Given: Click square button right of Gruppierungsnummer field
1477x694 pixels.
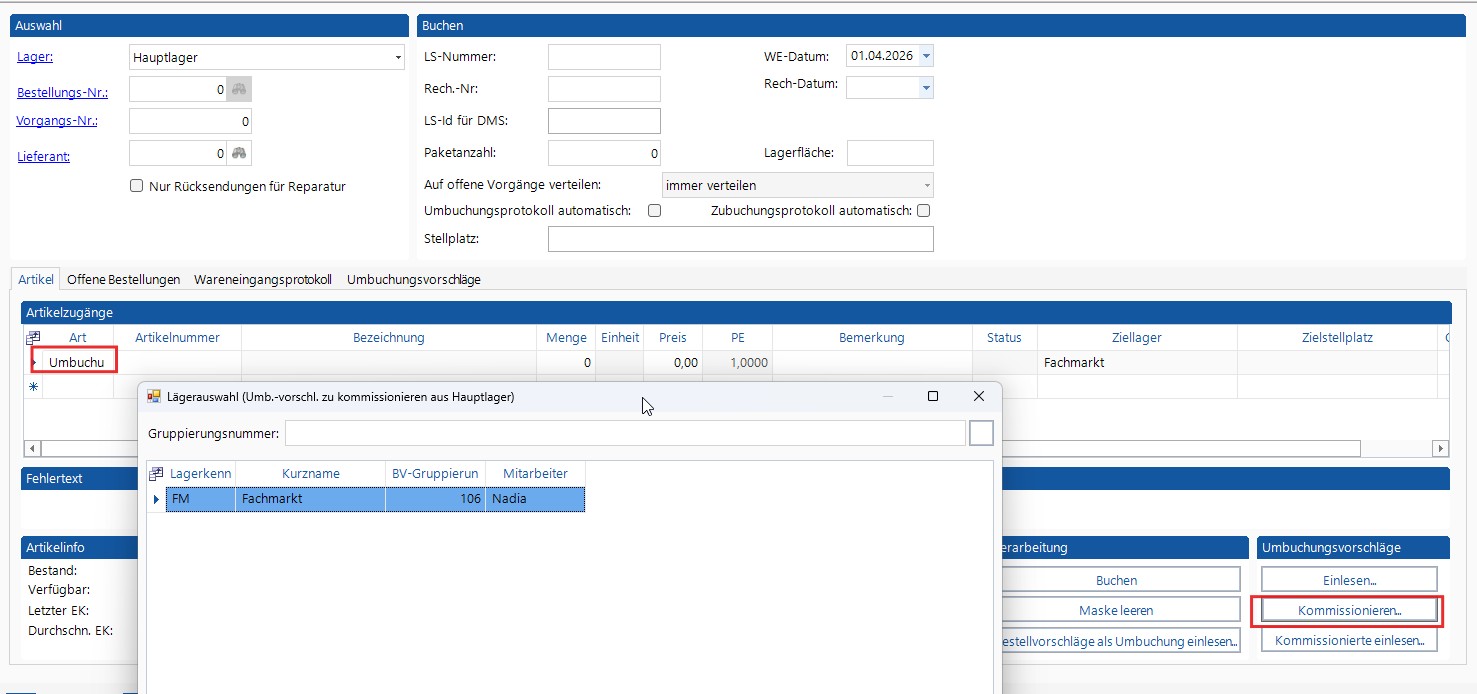Looking at the screenshot, I should [981, 433].
